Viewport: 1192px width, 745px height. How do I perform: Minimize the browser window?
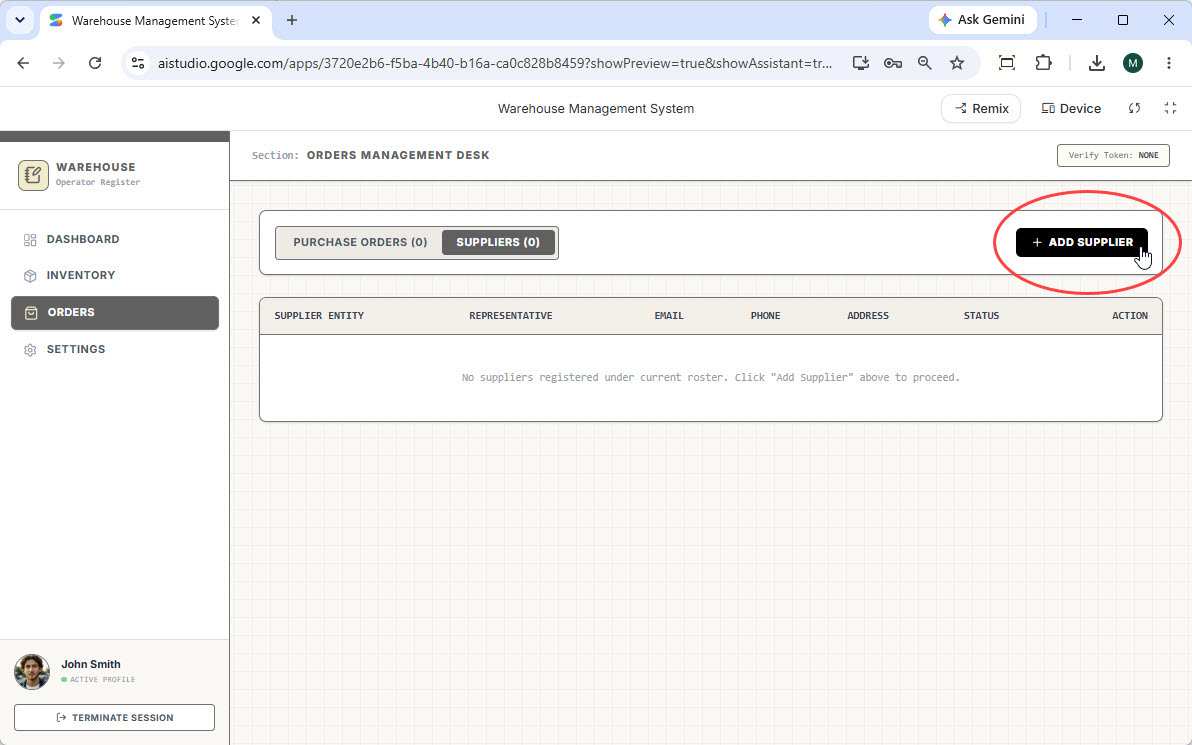click(1076, 21)
